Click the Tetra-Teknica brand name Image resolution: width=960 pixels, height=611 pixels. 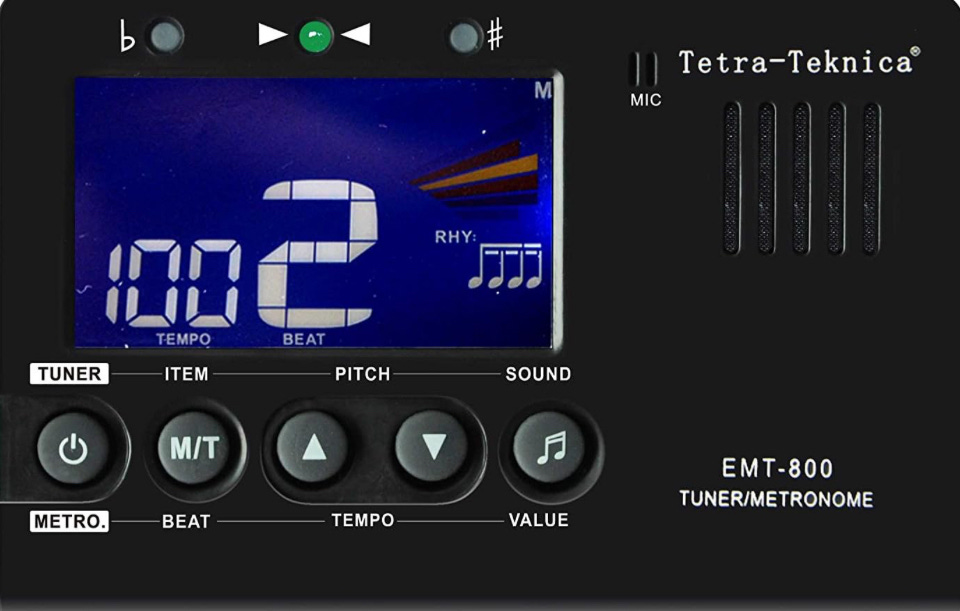pos(799,61)
